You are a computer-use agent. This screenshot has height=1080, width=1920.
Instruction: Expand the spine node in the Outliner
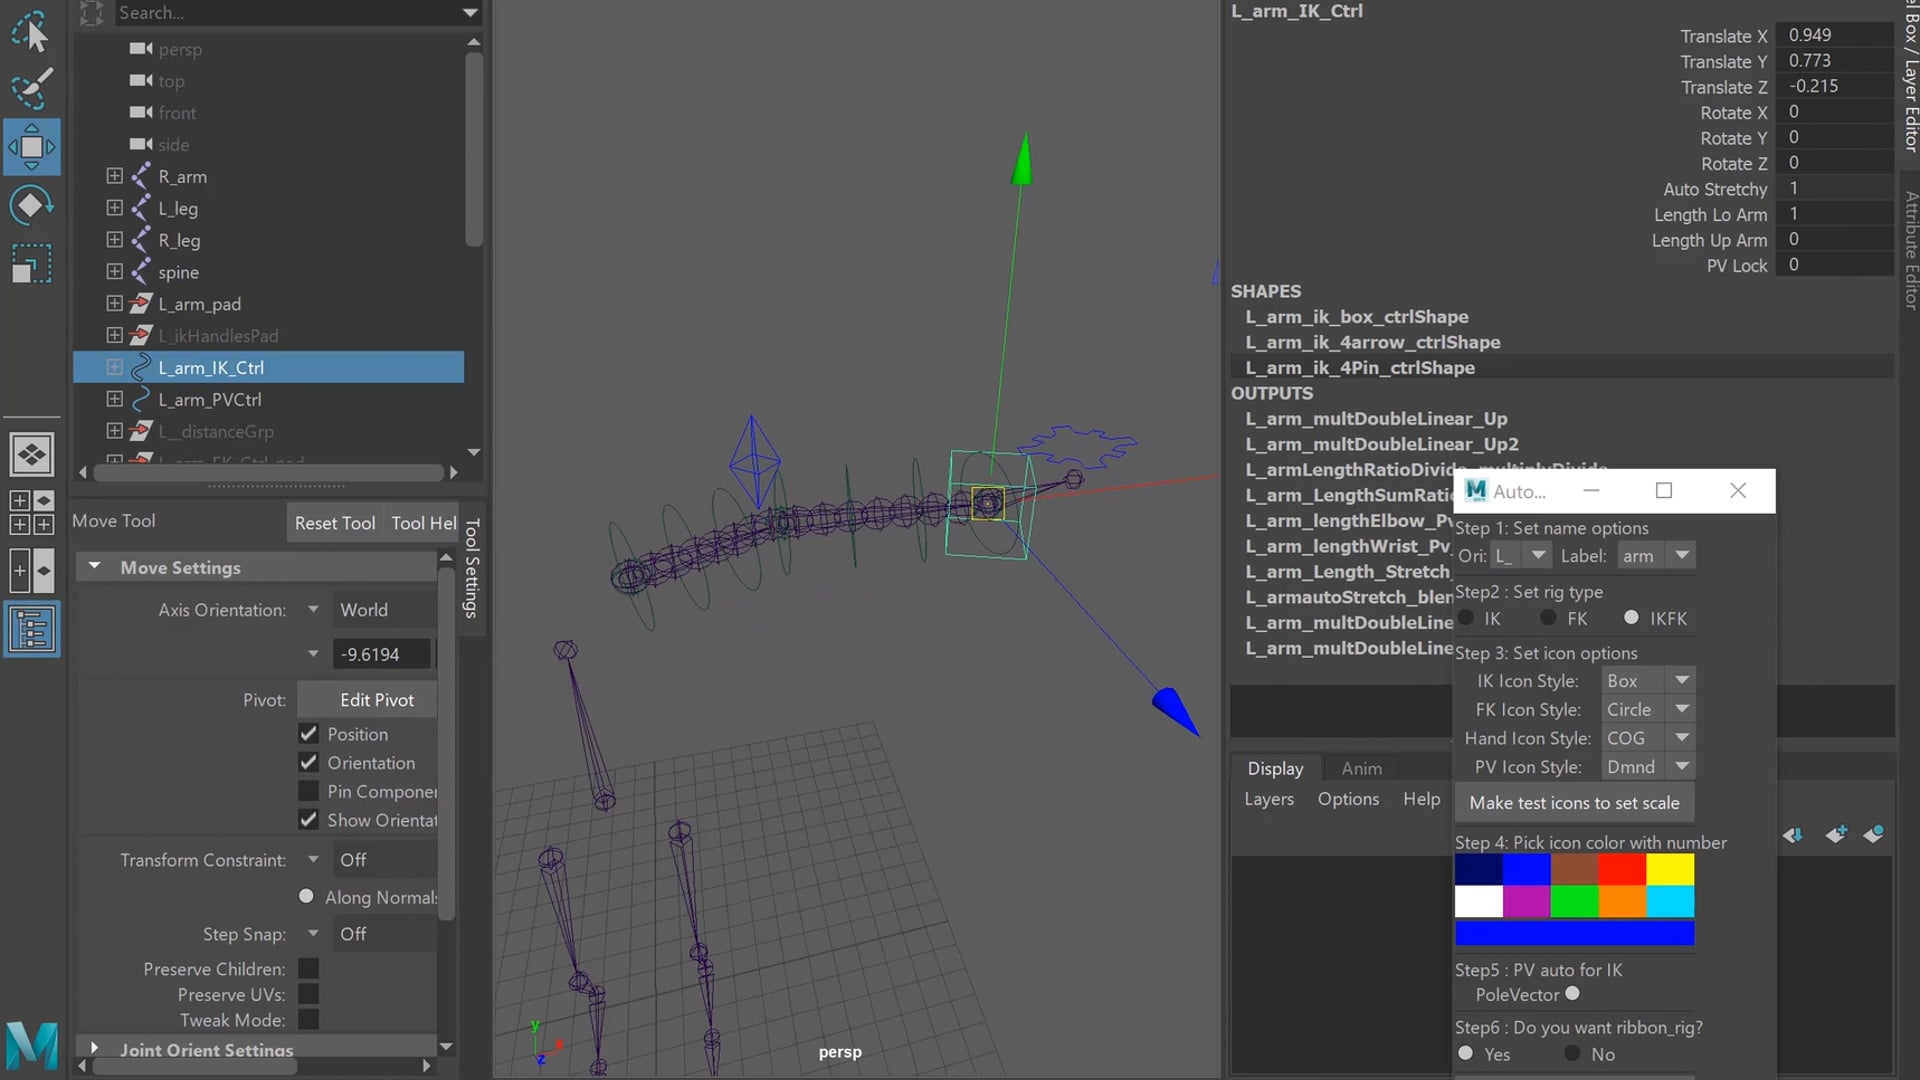(113, 271)
